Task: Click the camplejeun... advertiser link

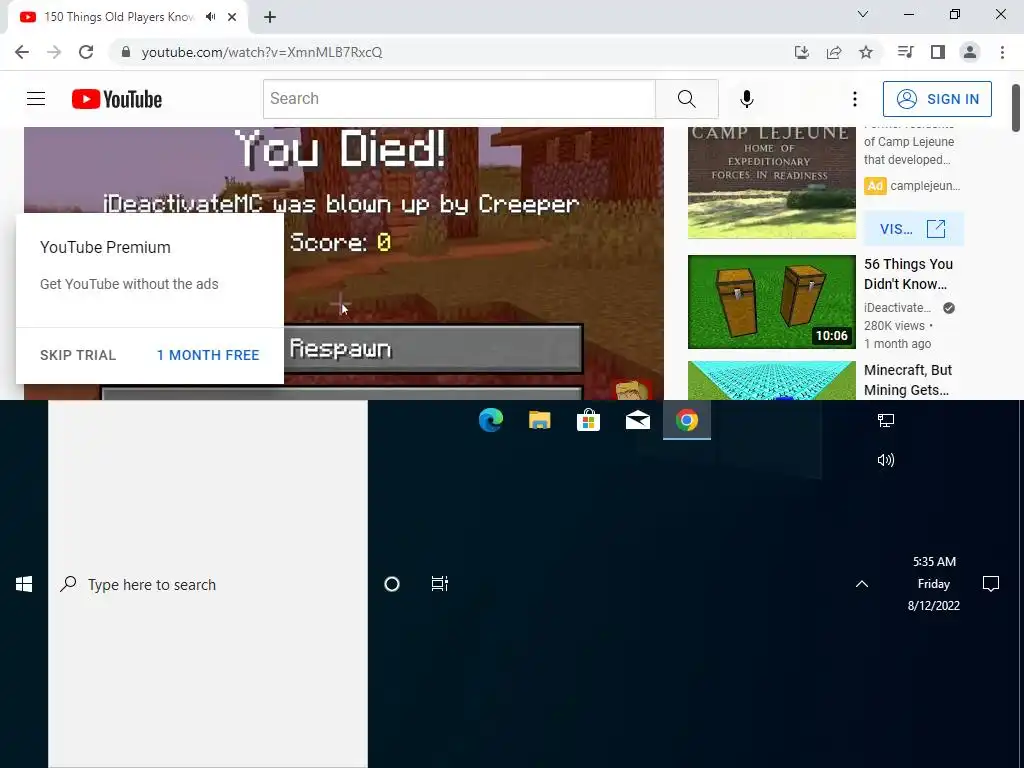Action: pos(925,185)
